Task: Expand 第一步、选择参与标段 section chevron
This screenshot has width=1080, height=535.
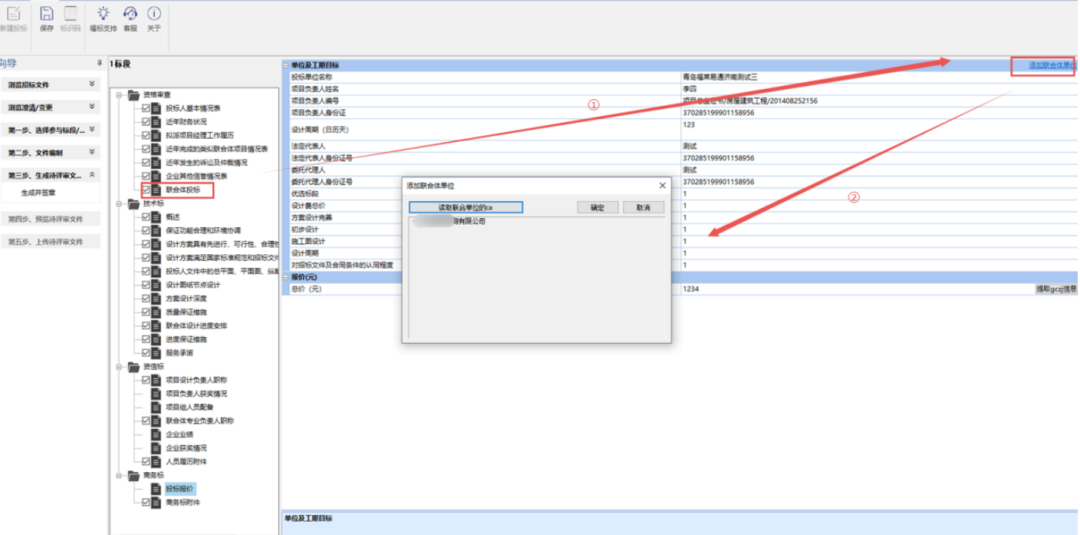Action: coord(92,129)
